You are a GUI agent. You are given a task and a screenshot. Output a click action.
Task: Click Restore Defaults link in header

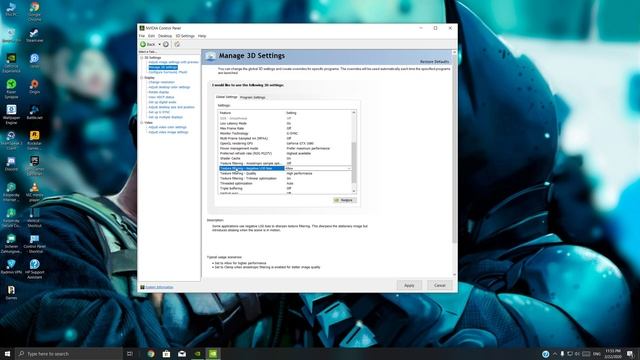coord(434,62)
